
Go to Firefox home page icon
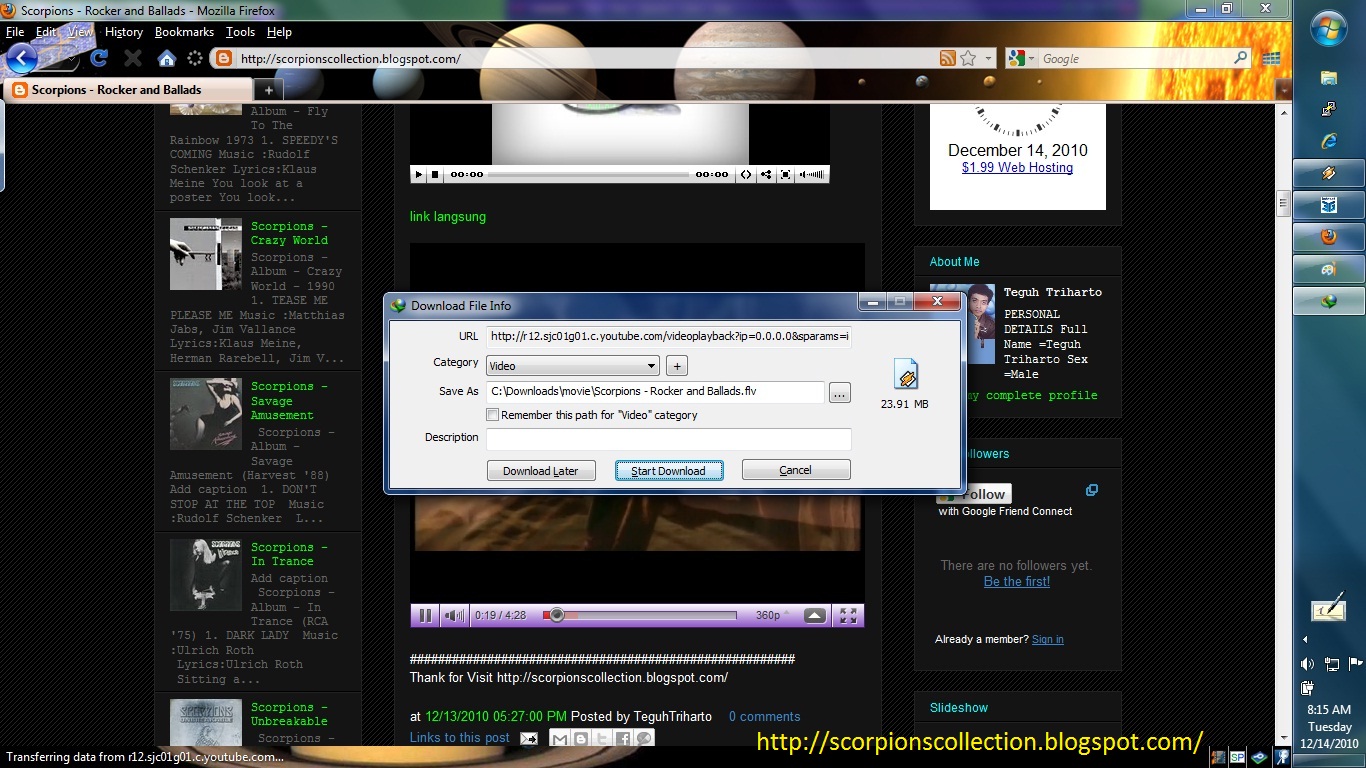pos(166,58)
